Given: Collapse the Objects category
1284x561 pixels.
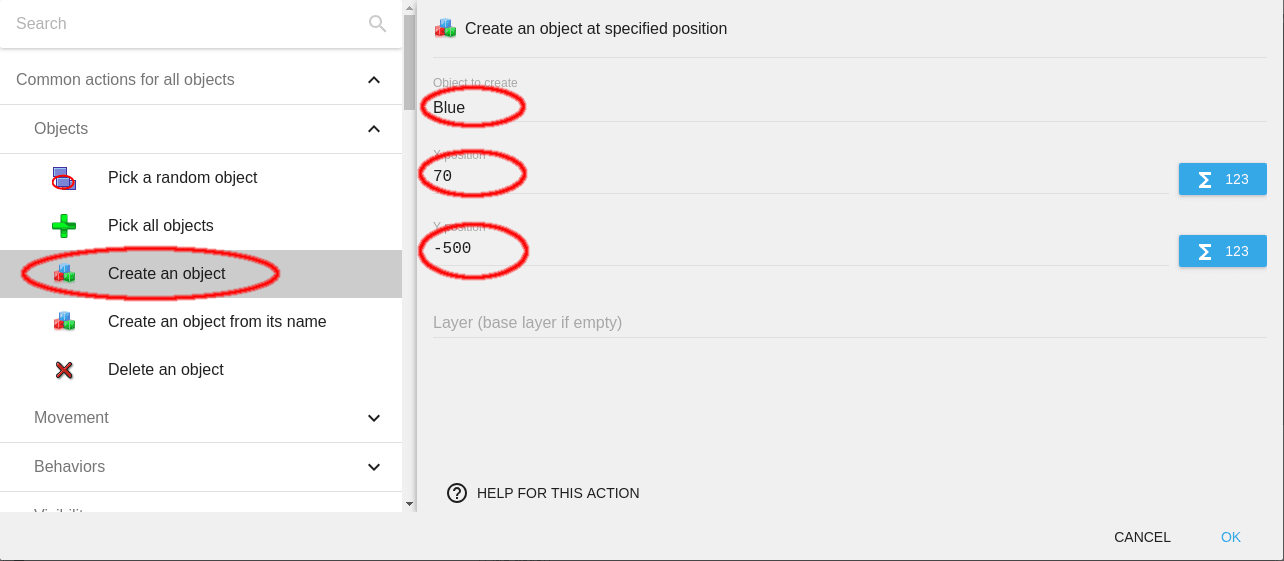Looking at the screenshot, I should point(373,129).
